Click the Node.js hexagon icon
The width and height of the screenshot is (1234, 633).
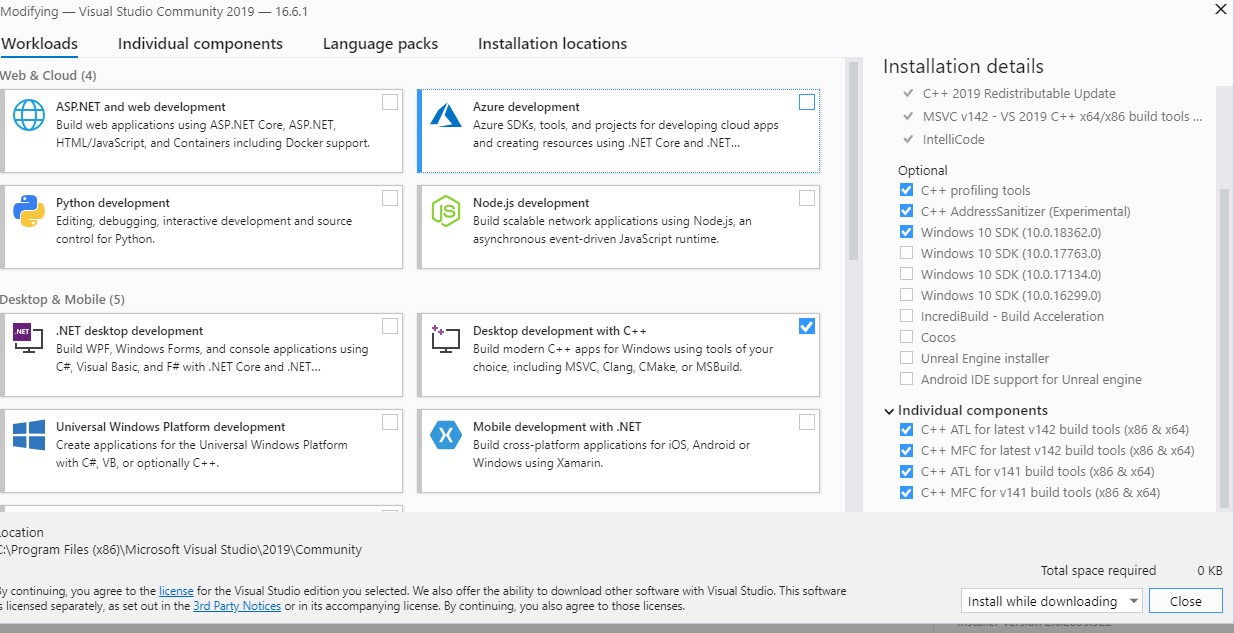(x=445, y=211)
